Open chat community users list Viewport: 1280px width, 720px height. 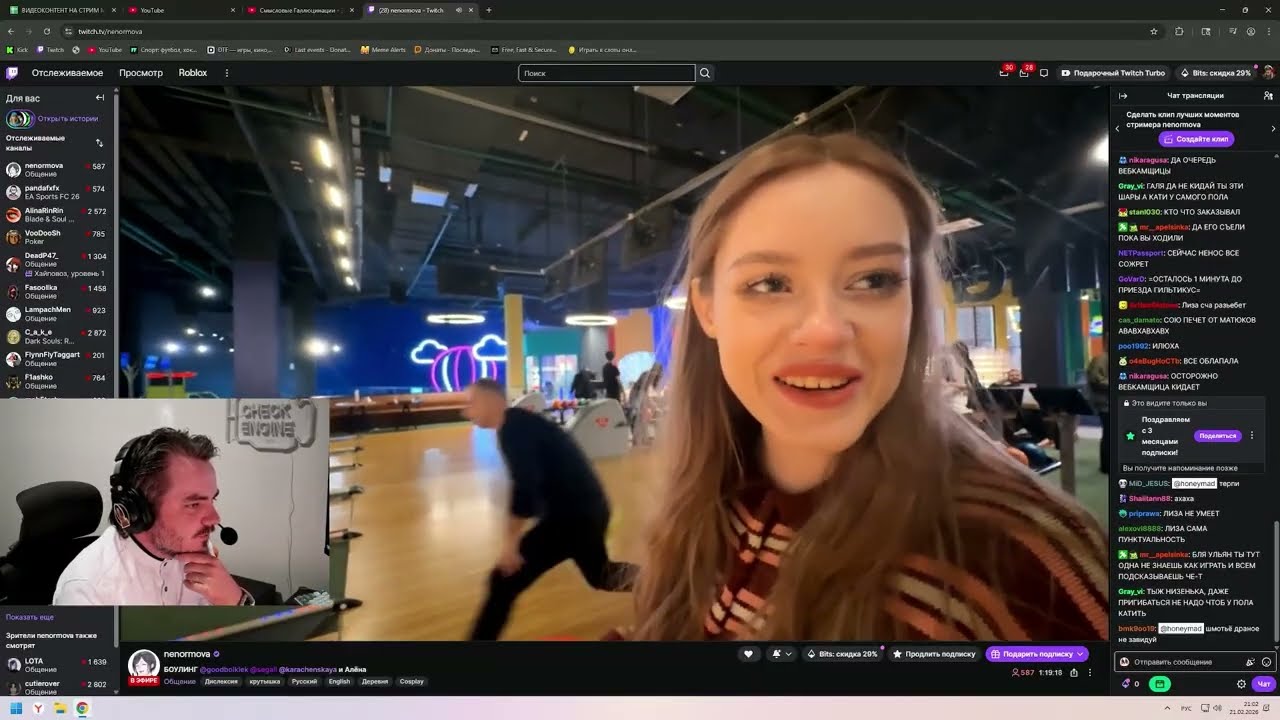pos(1268,96)
